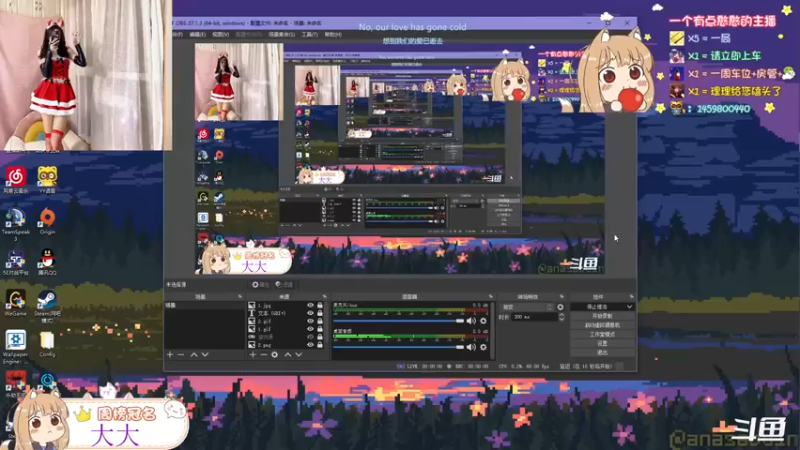
Task: Open the 5E platform desktop shortcut
Action: tap(16, 262)
